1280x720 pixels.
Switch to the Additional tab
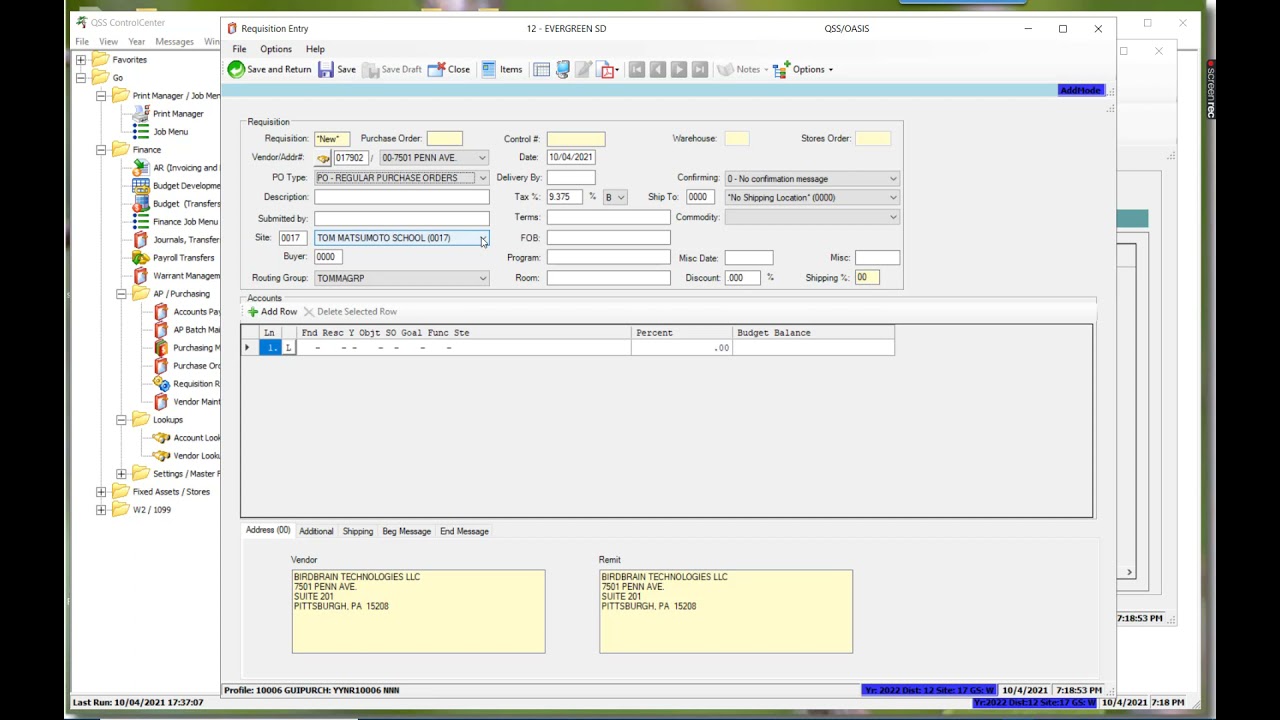pos(316,531)
